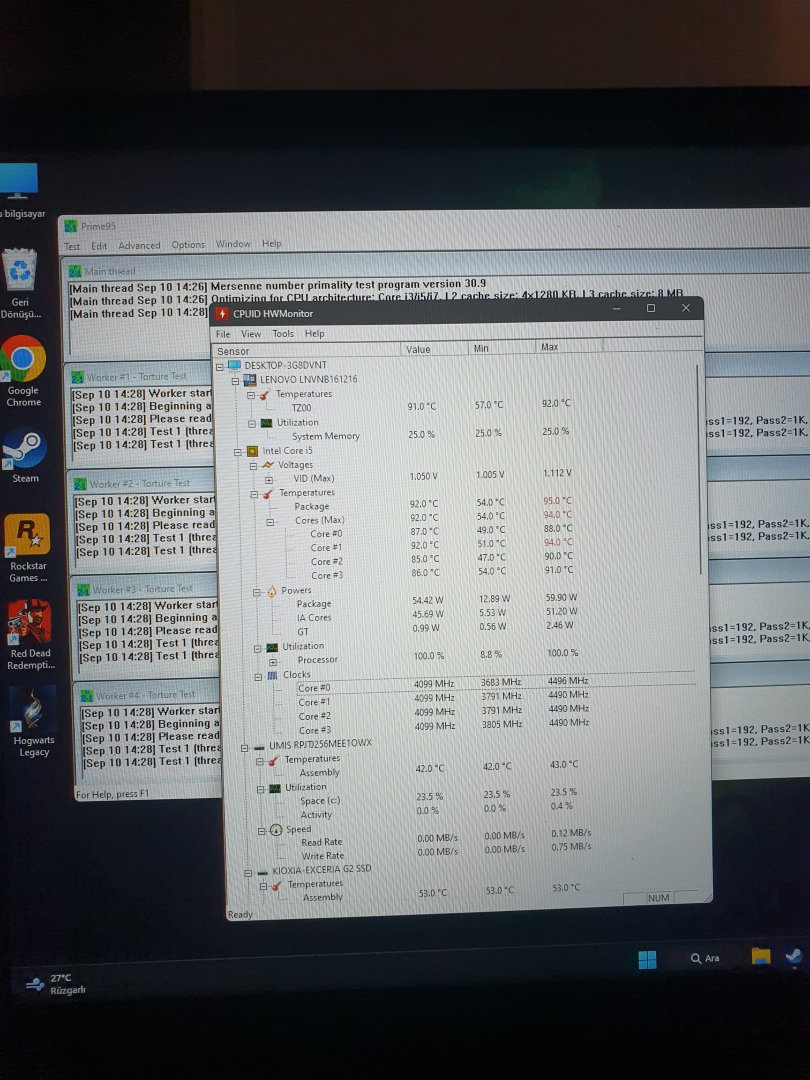Open Prime95 Test menu
The width and height of the screenshot is (810, 1080).
72,246
